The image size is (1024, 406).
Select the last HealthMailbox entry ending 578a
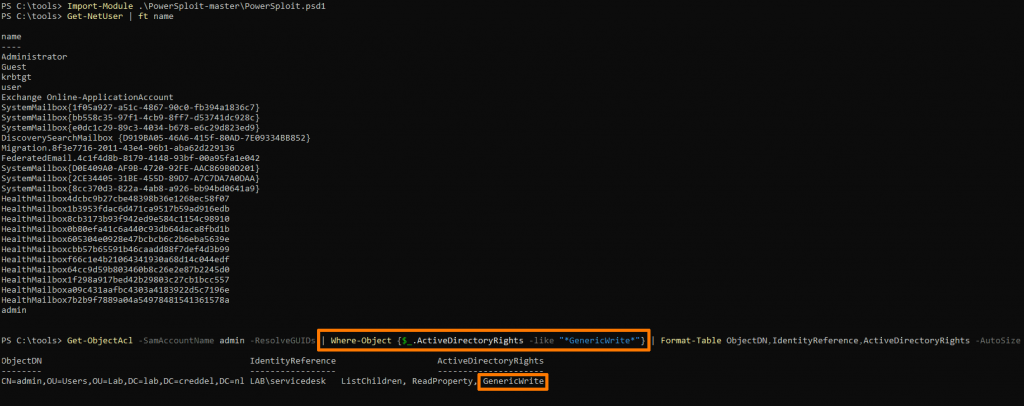pyautogui.click(x=116, y=300)
